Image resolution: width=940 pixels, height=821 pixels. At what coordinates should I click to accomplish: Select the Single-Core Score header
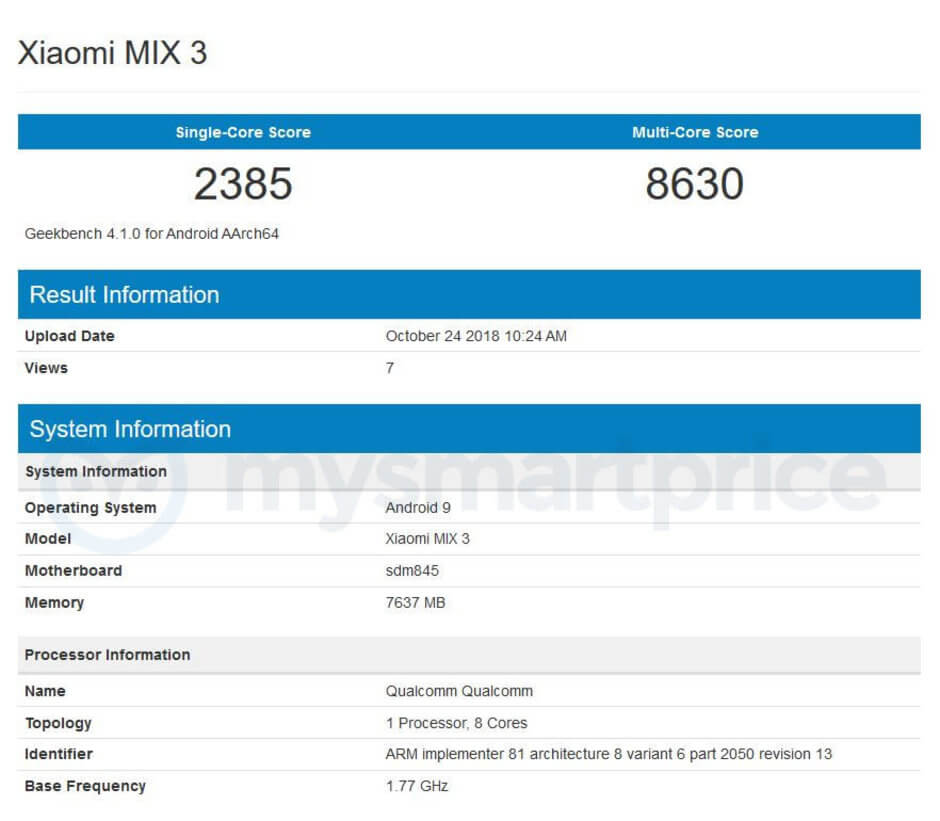pos(243,132)
